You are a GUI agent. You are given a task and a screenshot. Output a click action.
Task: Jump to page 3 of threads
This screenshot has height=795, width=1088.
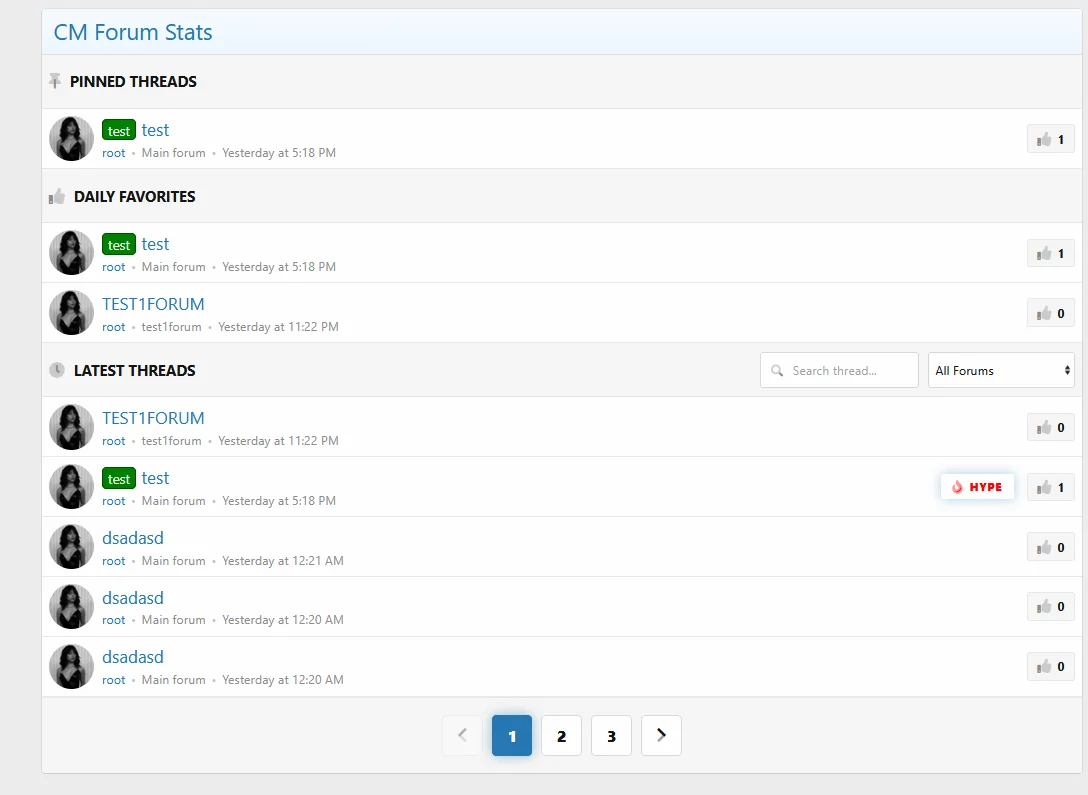pyautogui.click(x=611, y=736)
